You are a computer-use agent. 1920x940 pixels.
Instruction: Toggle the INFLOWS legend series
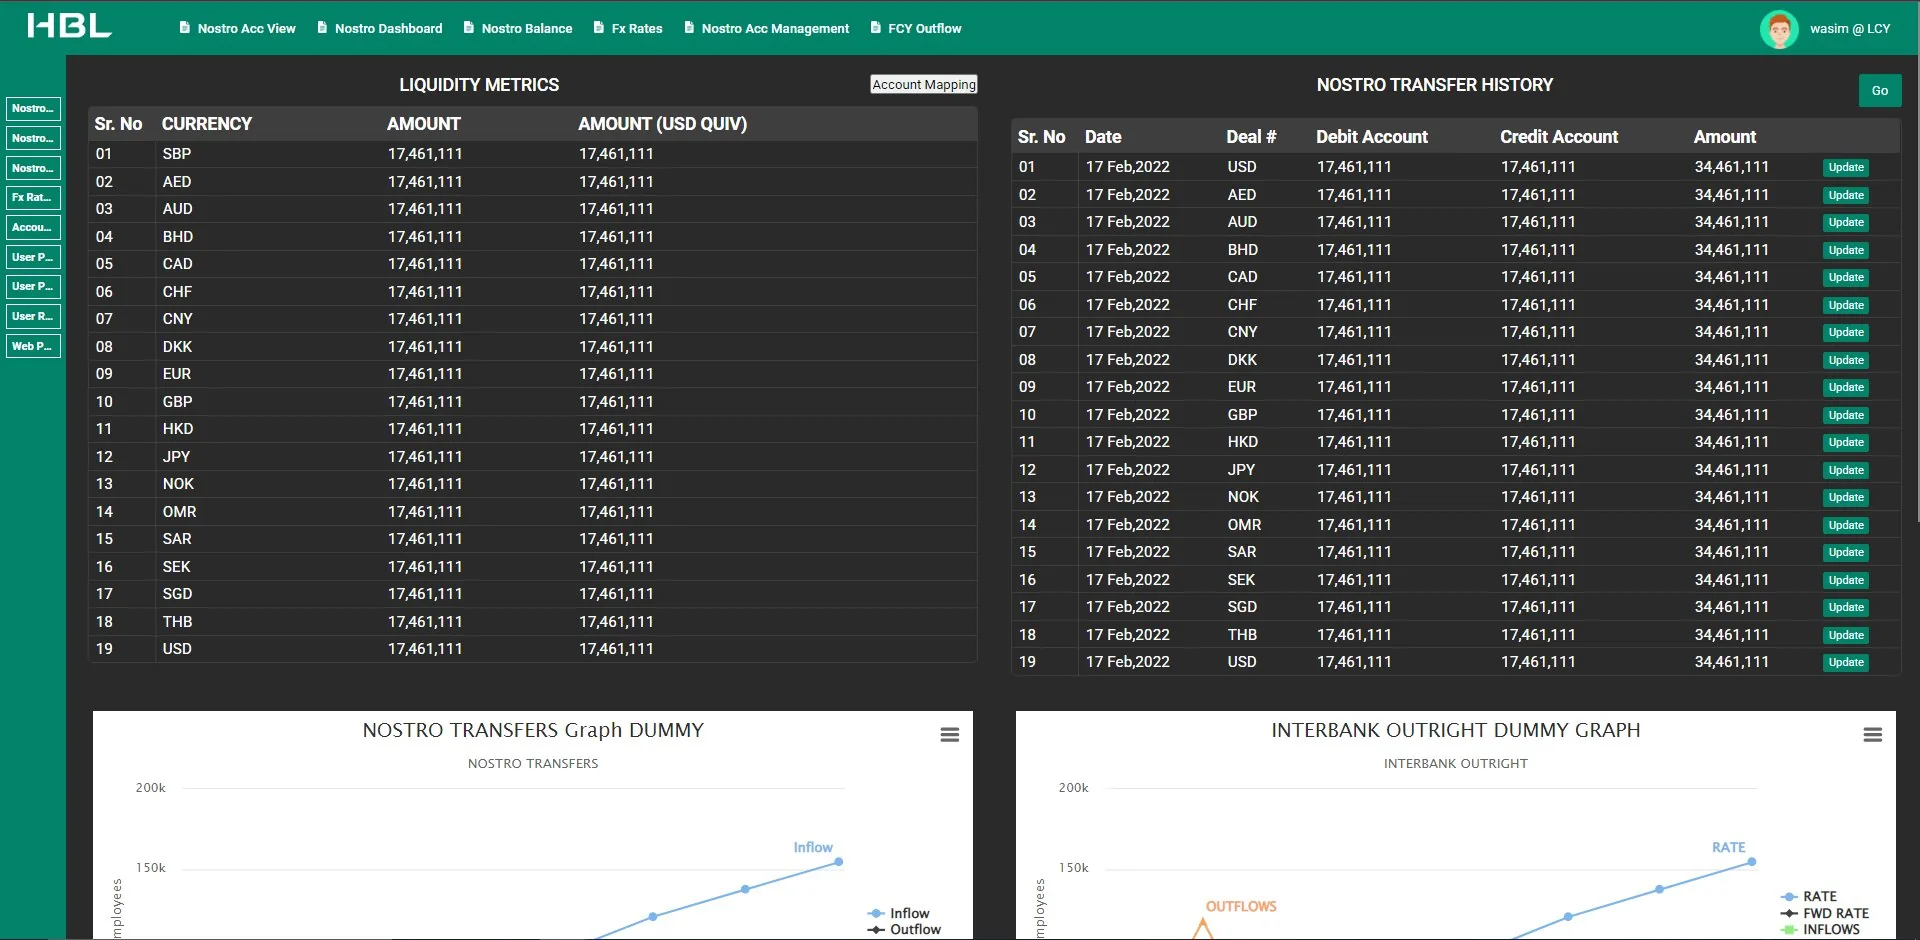point(1821,929)
